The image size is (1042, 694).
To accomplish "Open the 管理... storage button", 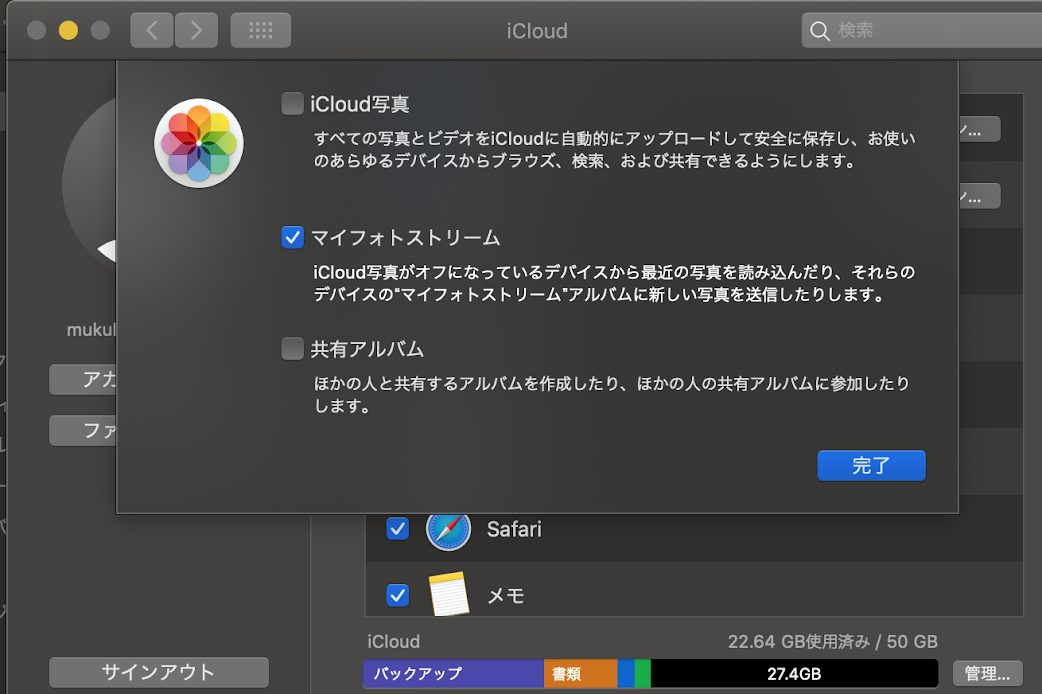I will [988, 673].
